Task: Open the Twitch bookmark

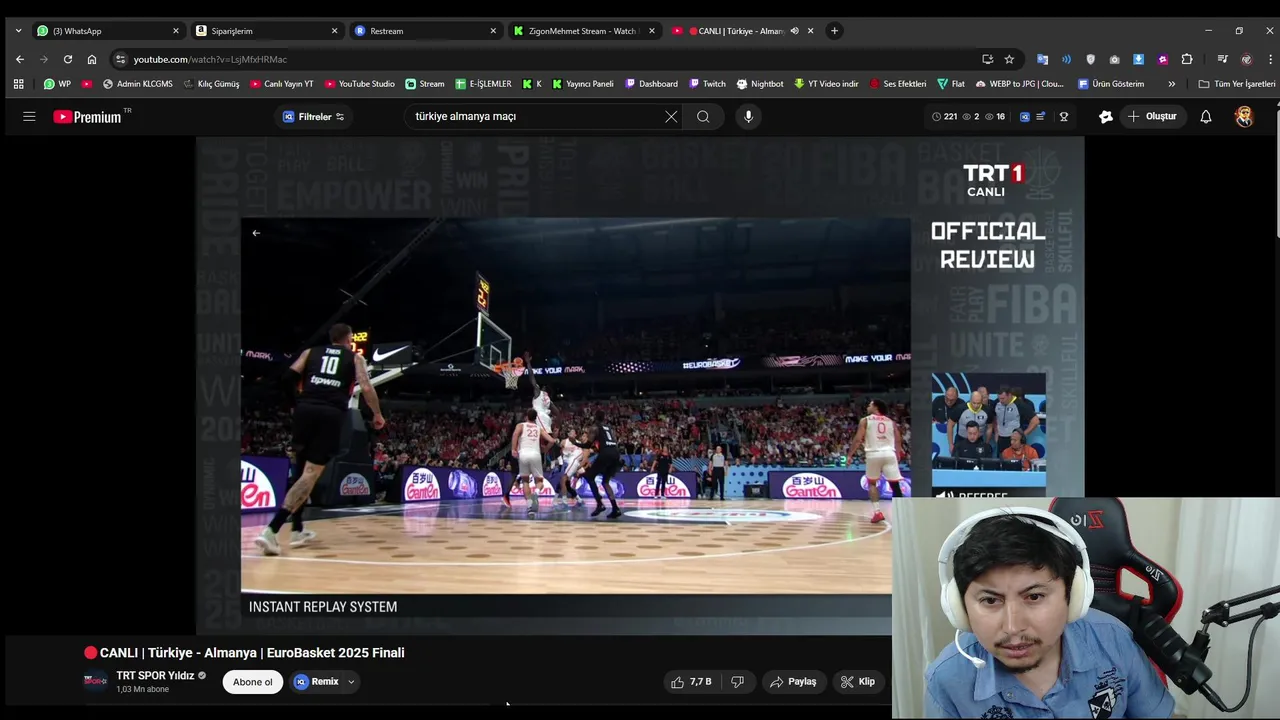Action: pos(707,84)
